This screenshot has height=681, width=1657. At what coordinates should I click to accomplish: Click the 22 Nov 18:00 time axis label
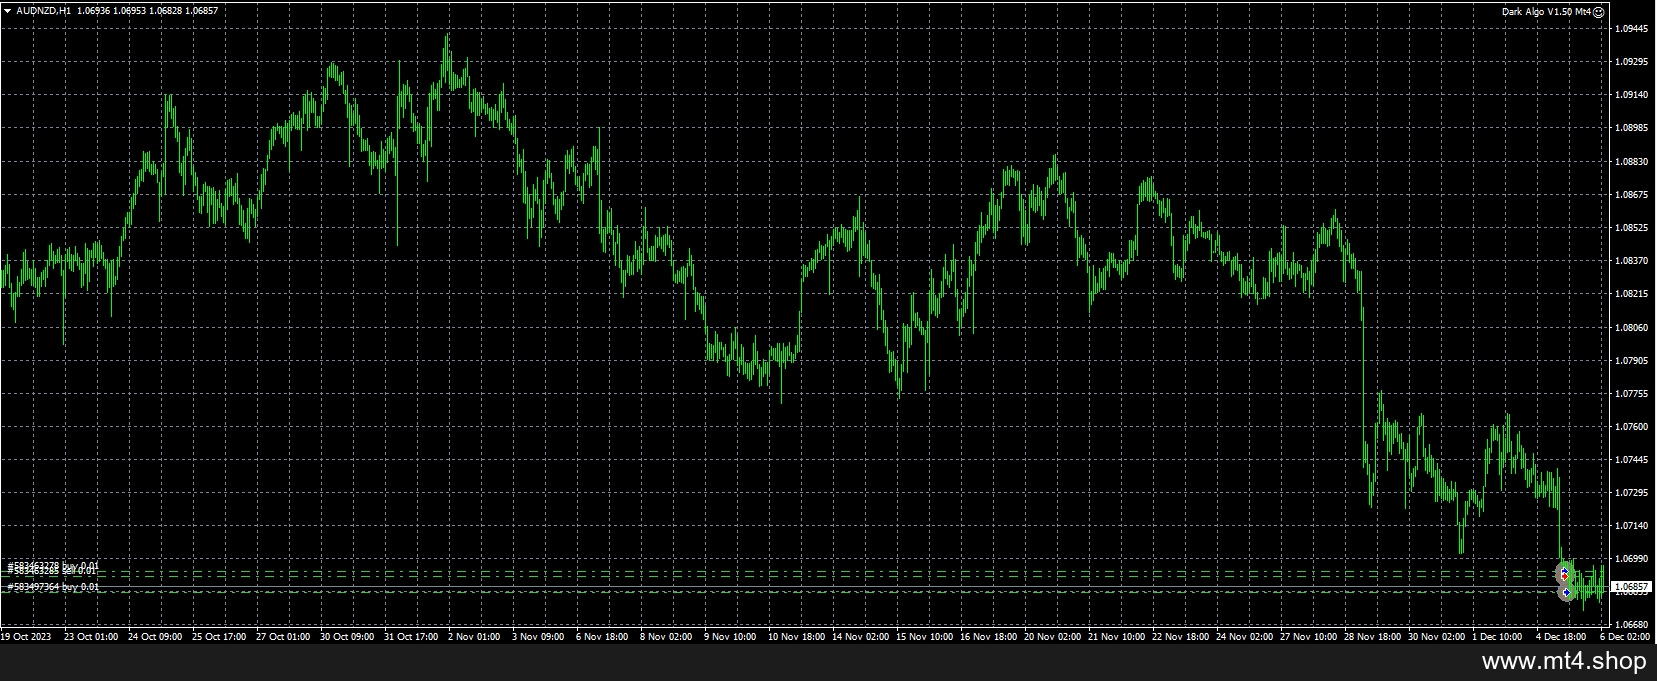click(1180, 636)
